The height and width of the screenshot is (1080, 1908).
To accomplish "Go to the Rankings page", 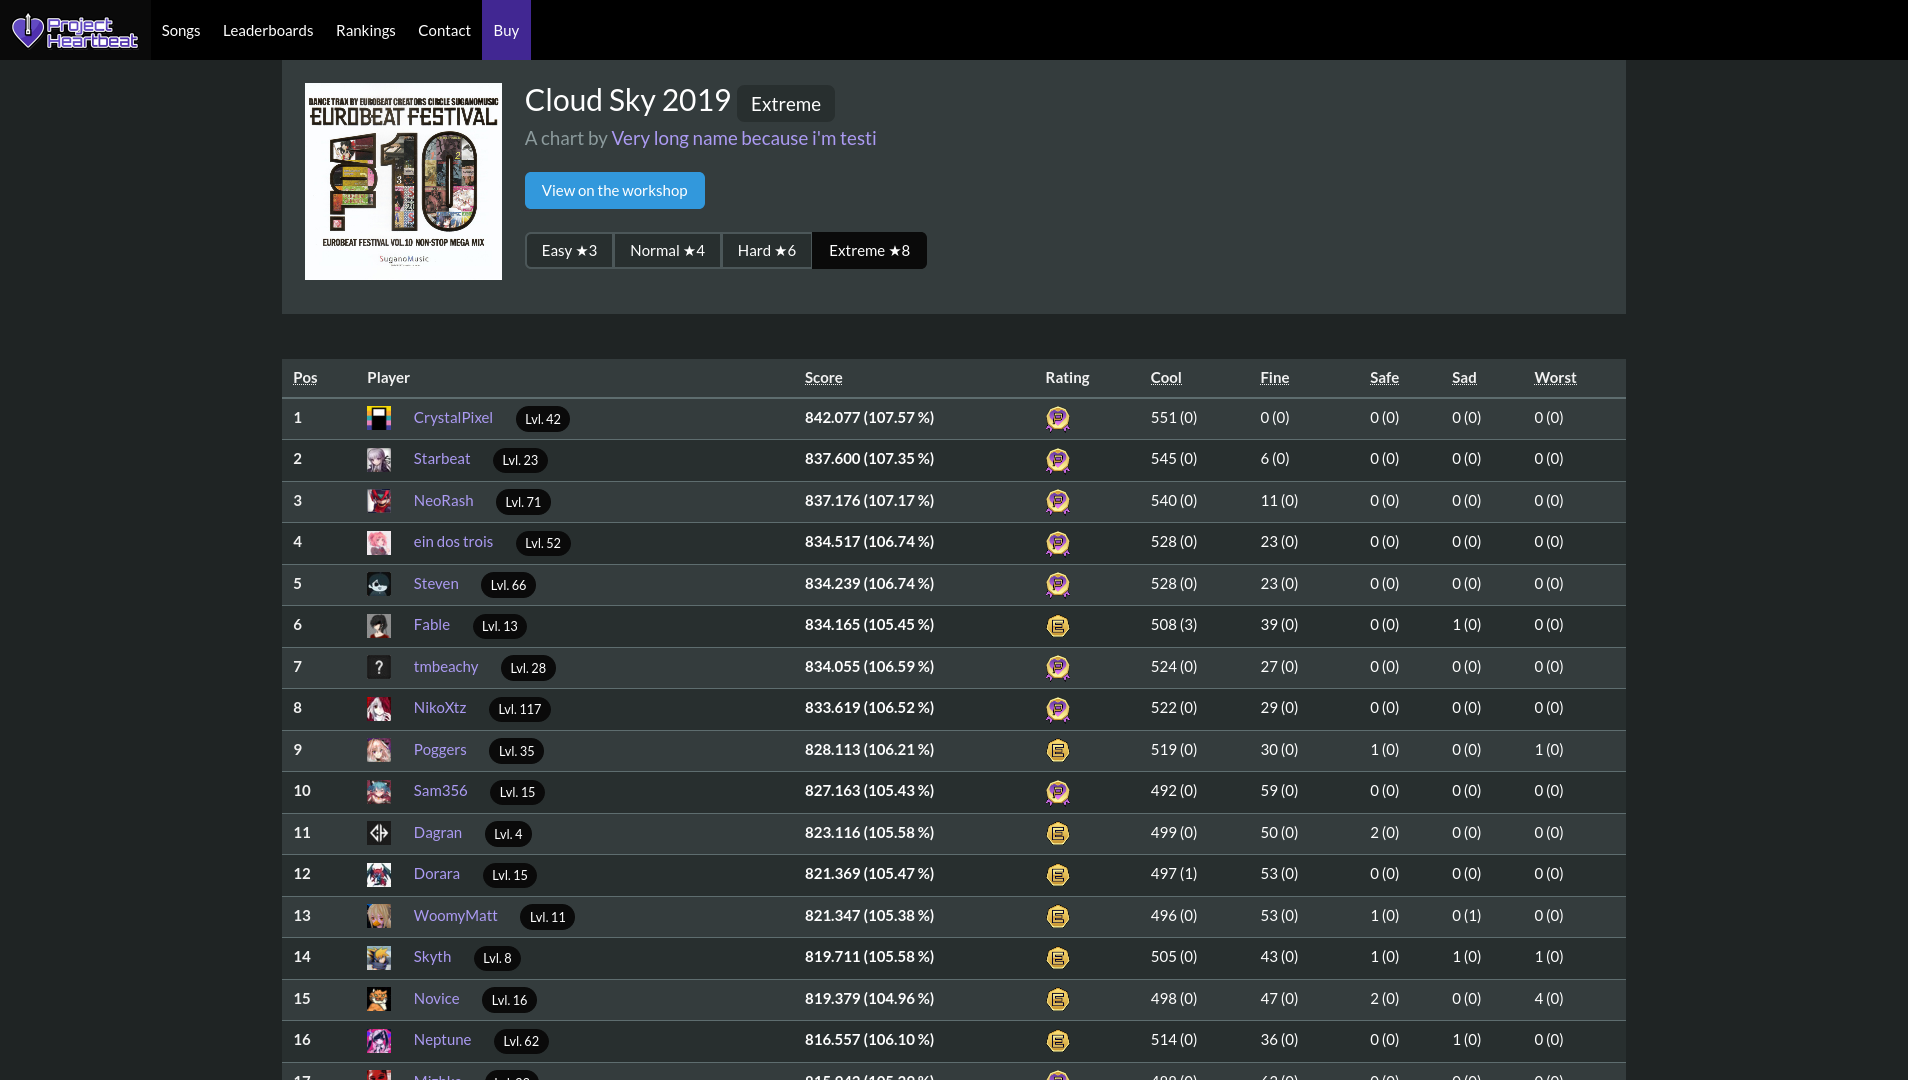I will click(x=366, y=30).
